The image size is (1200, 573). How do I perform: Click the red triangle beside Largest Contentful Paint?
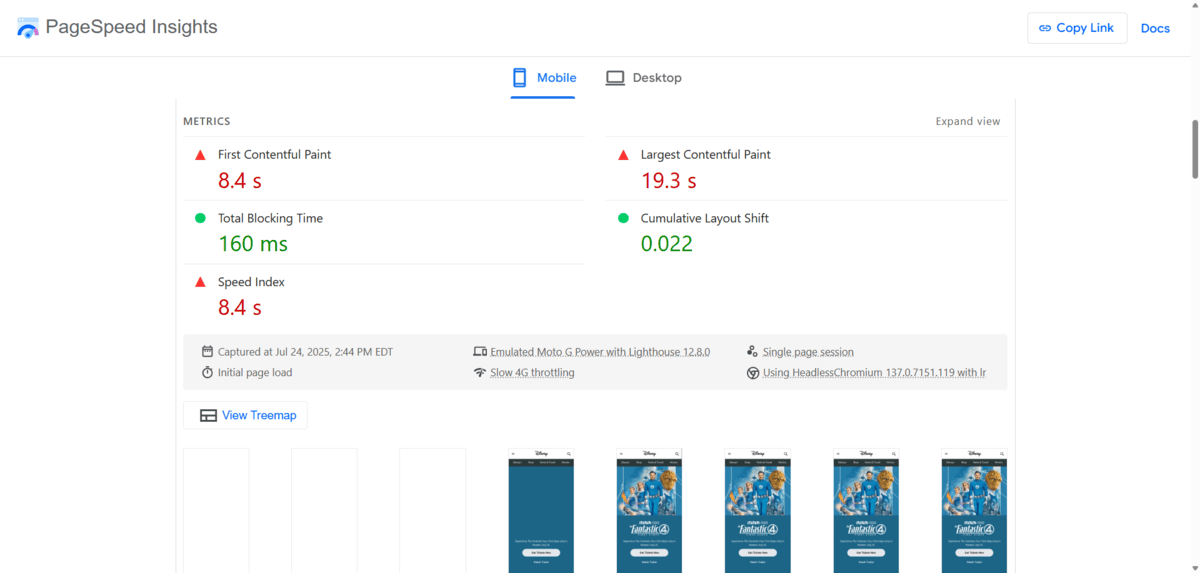click(x=623, y=154)
